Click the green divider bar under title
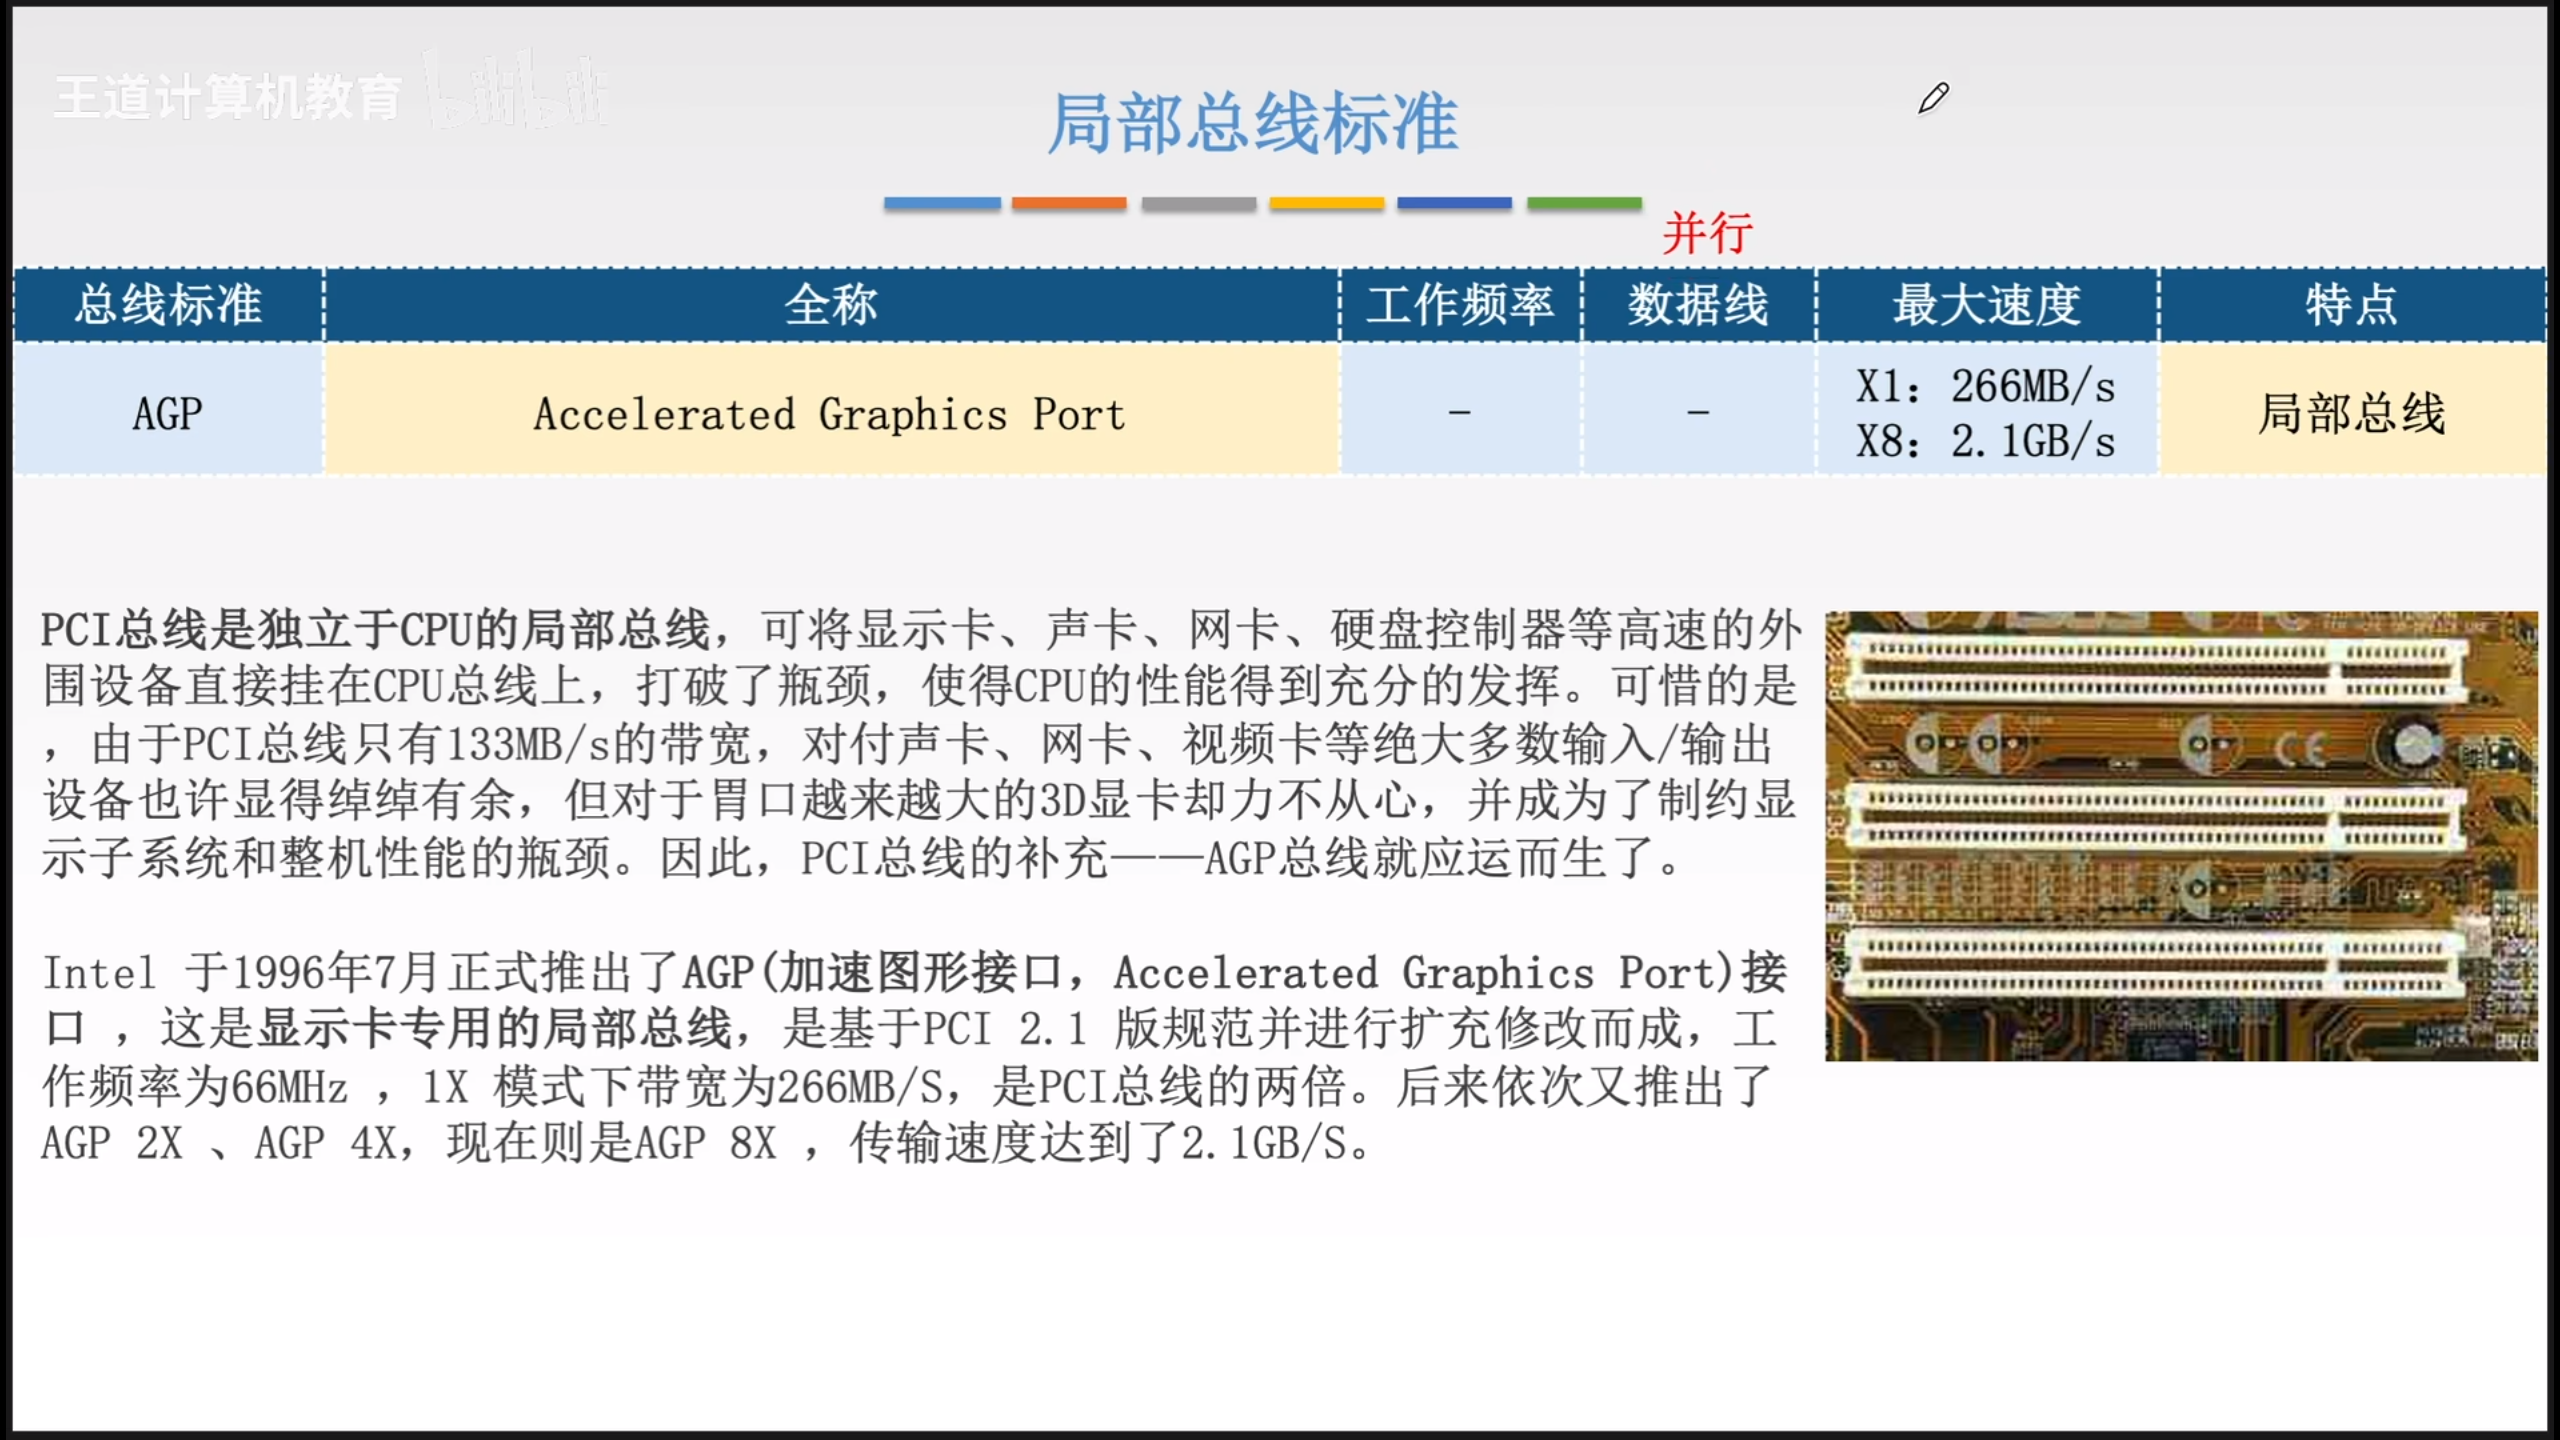 pyautogui.click(x=1584, y=203)
